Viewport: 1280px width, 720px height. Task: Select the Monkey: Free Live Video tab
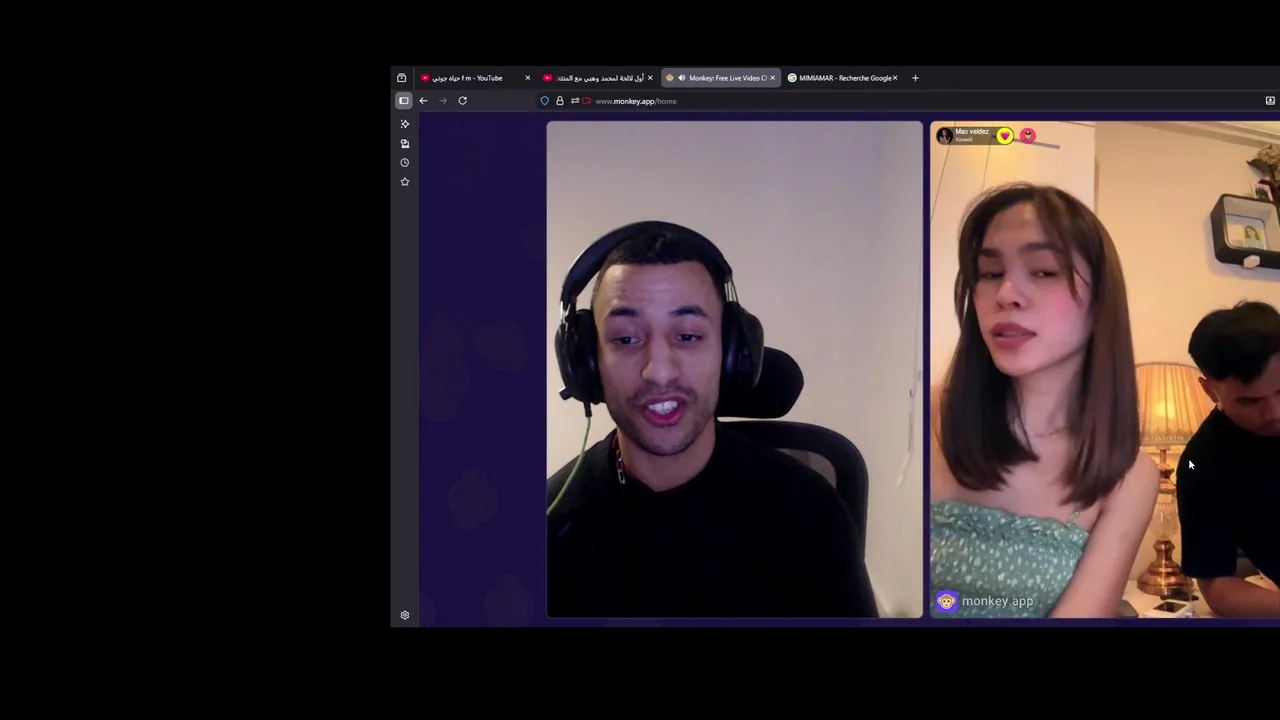(720, 78)
